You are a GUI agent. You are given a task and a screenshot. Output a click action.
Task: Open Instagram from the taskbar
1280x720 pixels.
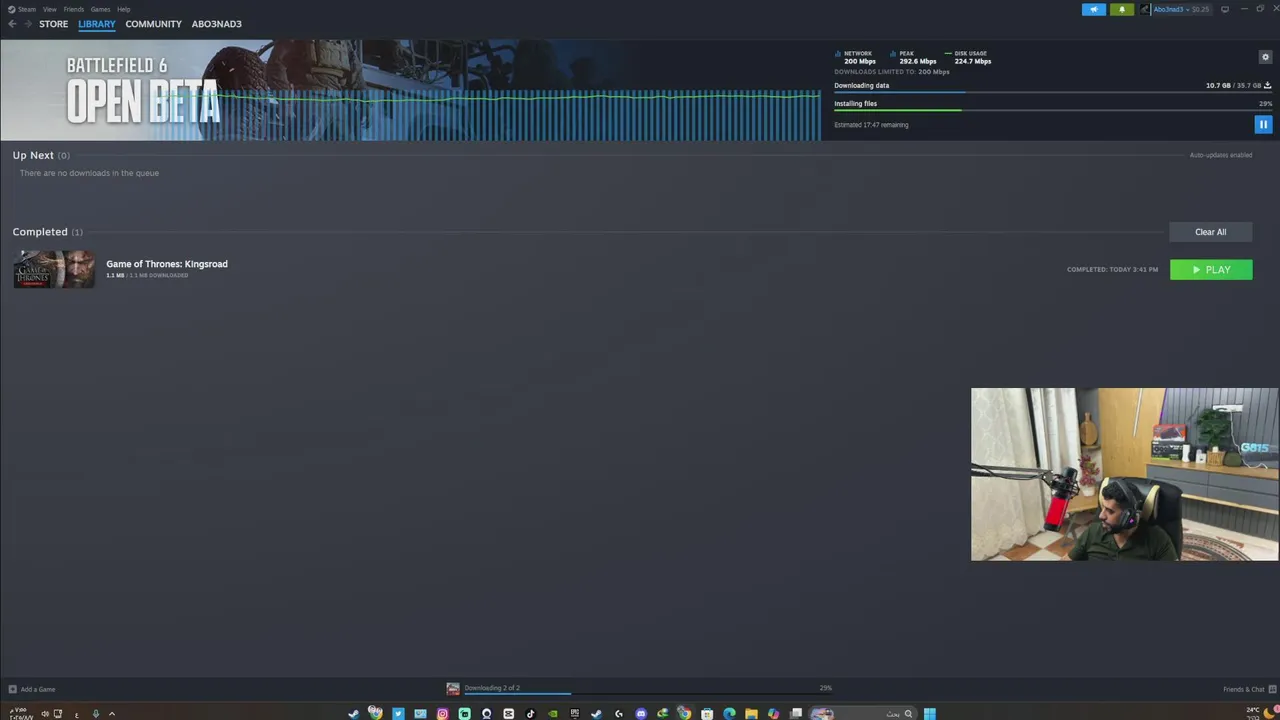[x=442, y=713]
